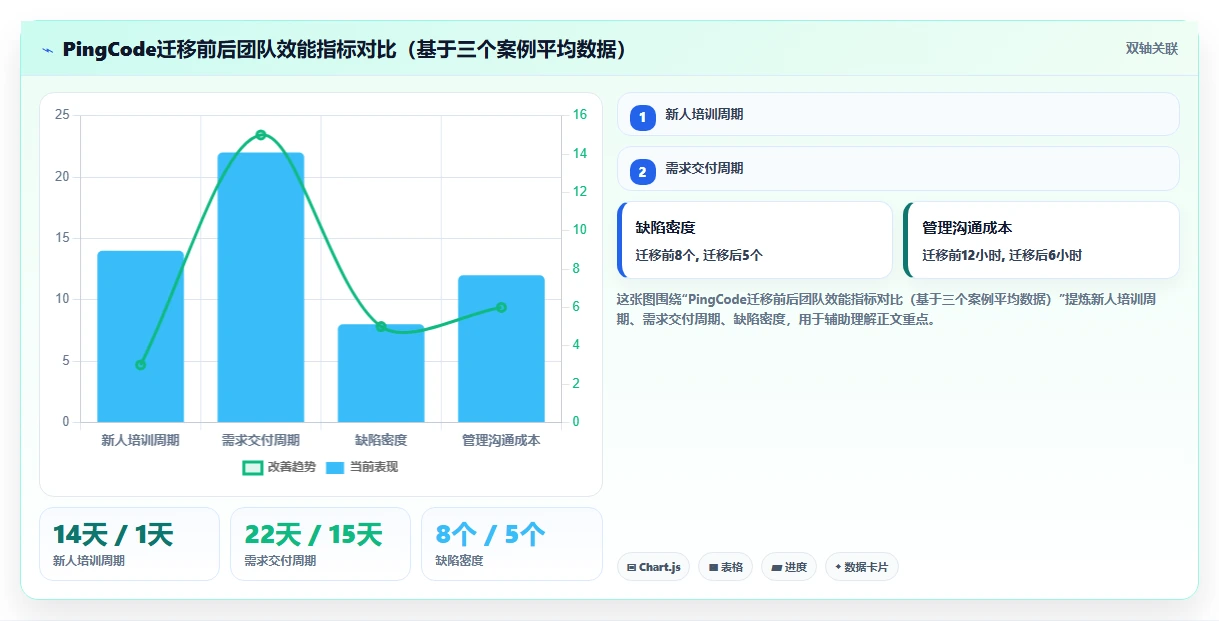Image resolution: width=1219 pixels, height=621 pixels.
Task: Click the trend line point on 管理沟通成本
Action: [501, 307]
